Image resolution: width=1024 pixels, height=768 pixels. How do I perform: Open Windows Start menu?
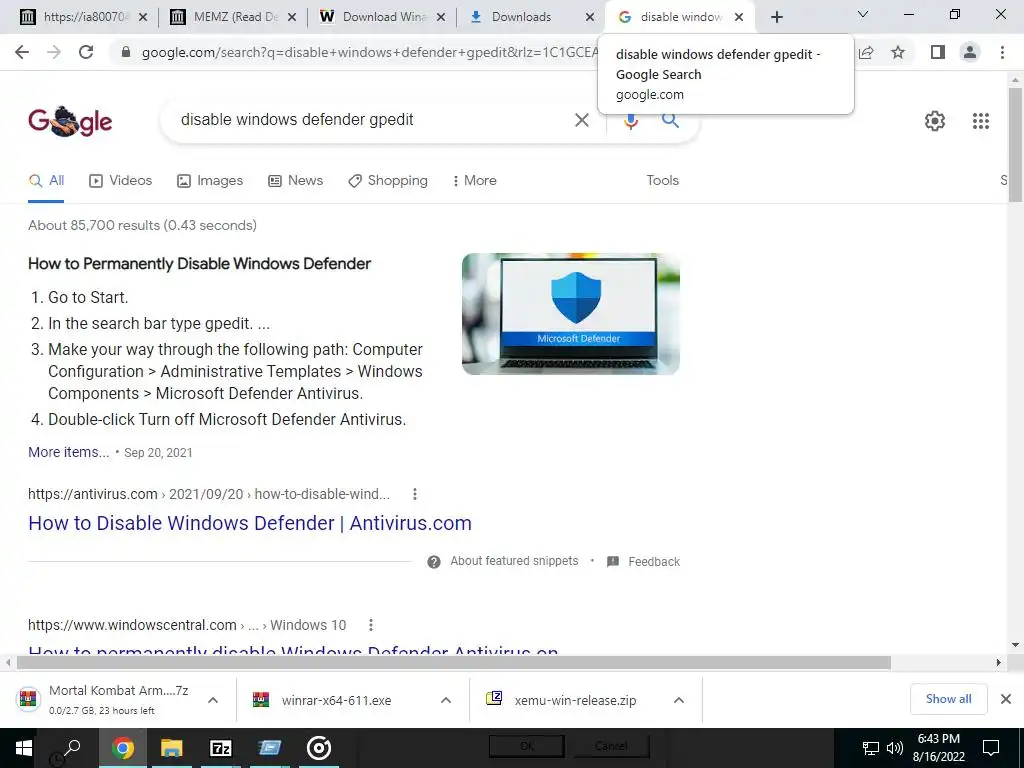(24, 748)
